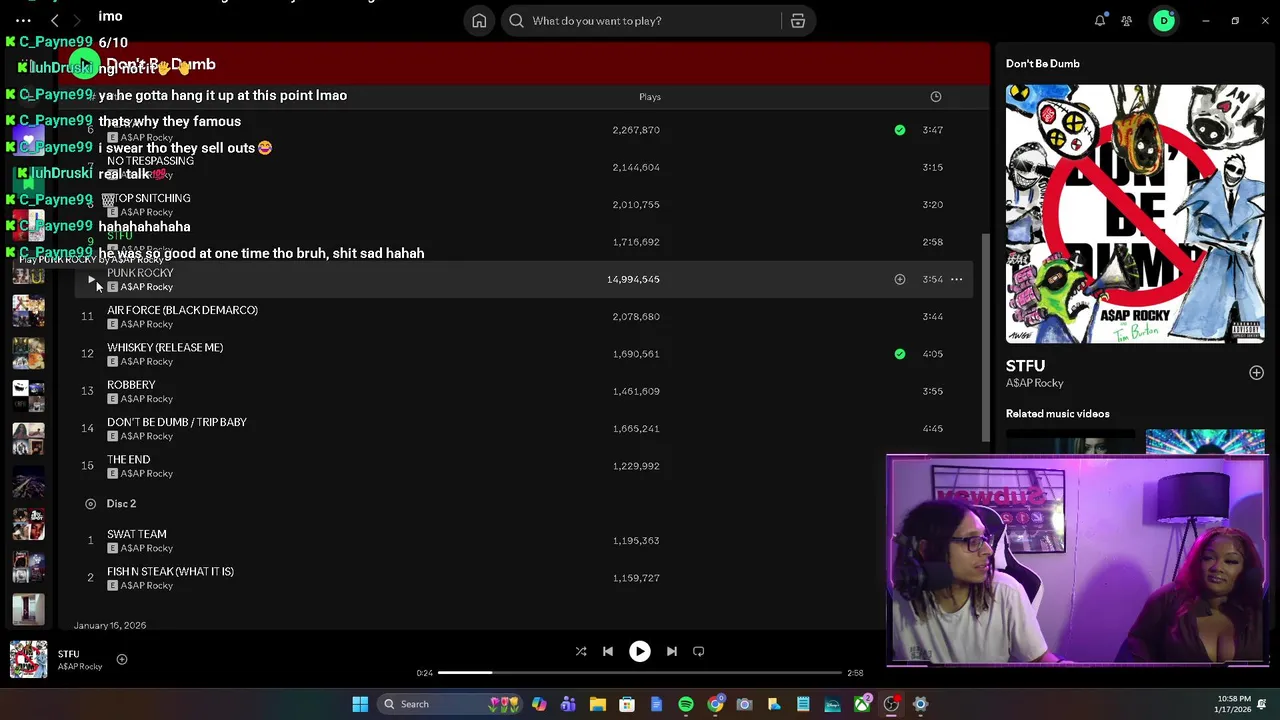
Task: Click the 14,994,545 play count
Action: pos(633,280)
